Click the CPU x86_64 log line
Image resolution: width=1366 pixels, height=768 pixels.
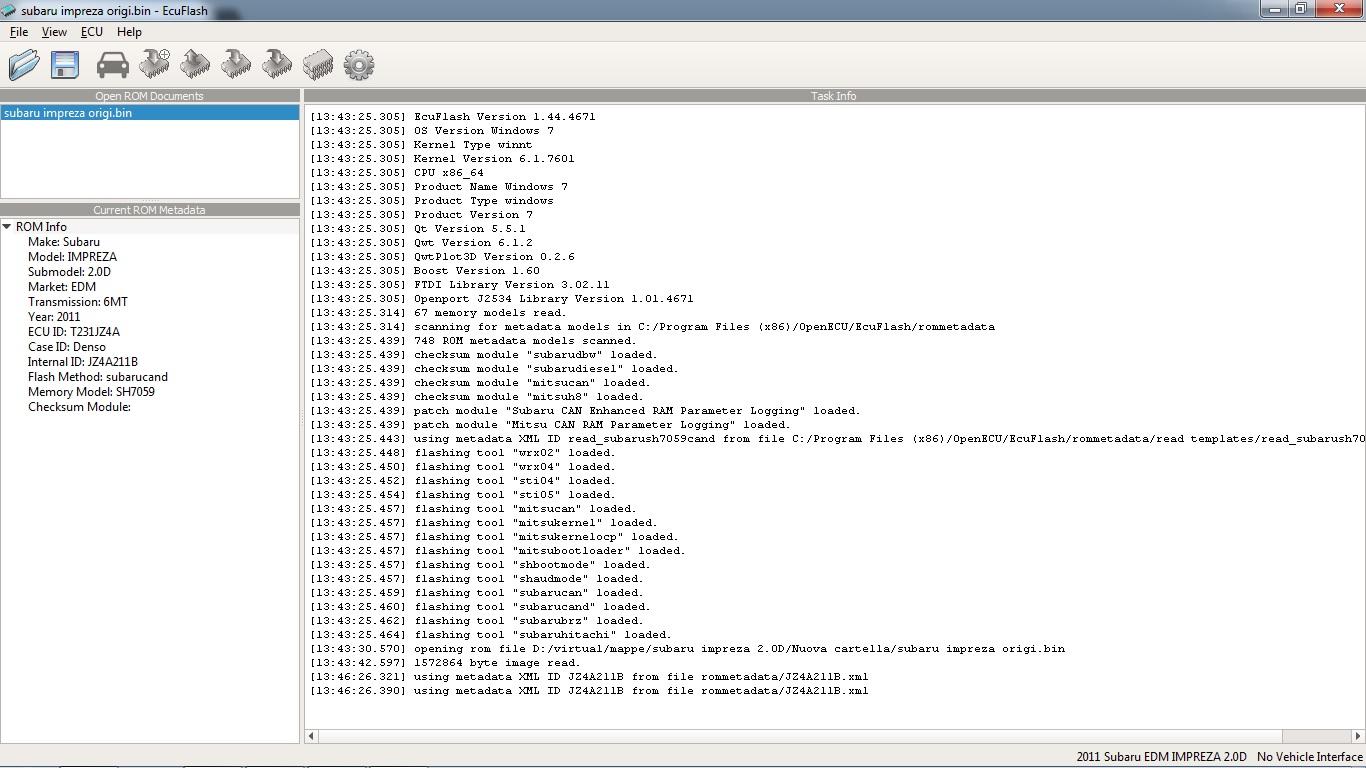(x=397, y=172)
